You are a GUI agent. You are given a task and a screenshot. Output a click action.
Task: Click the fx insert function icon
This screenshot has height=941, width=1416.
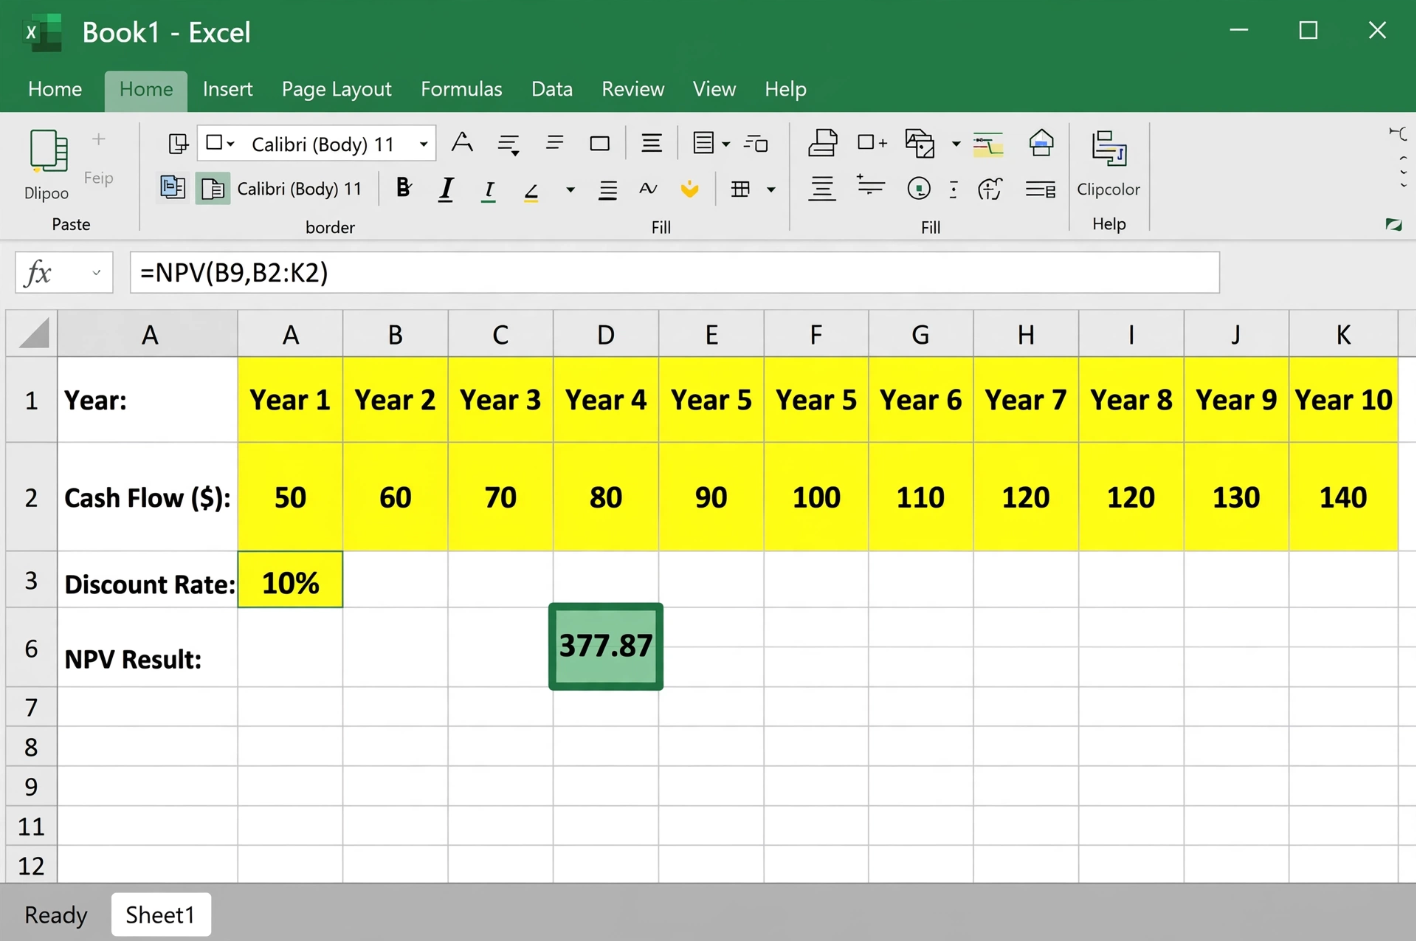[38, 272]
